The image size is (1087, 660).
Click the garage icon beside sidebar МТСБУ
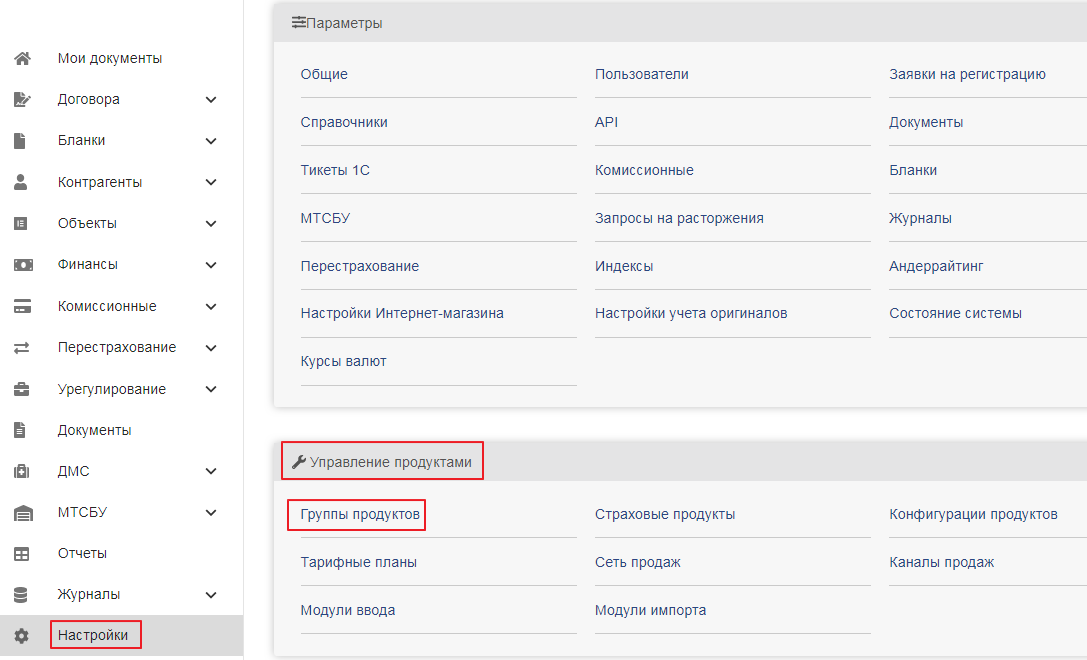23,512
